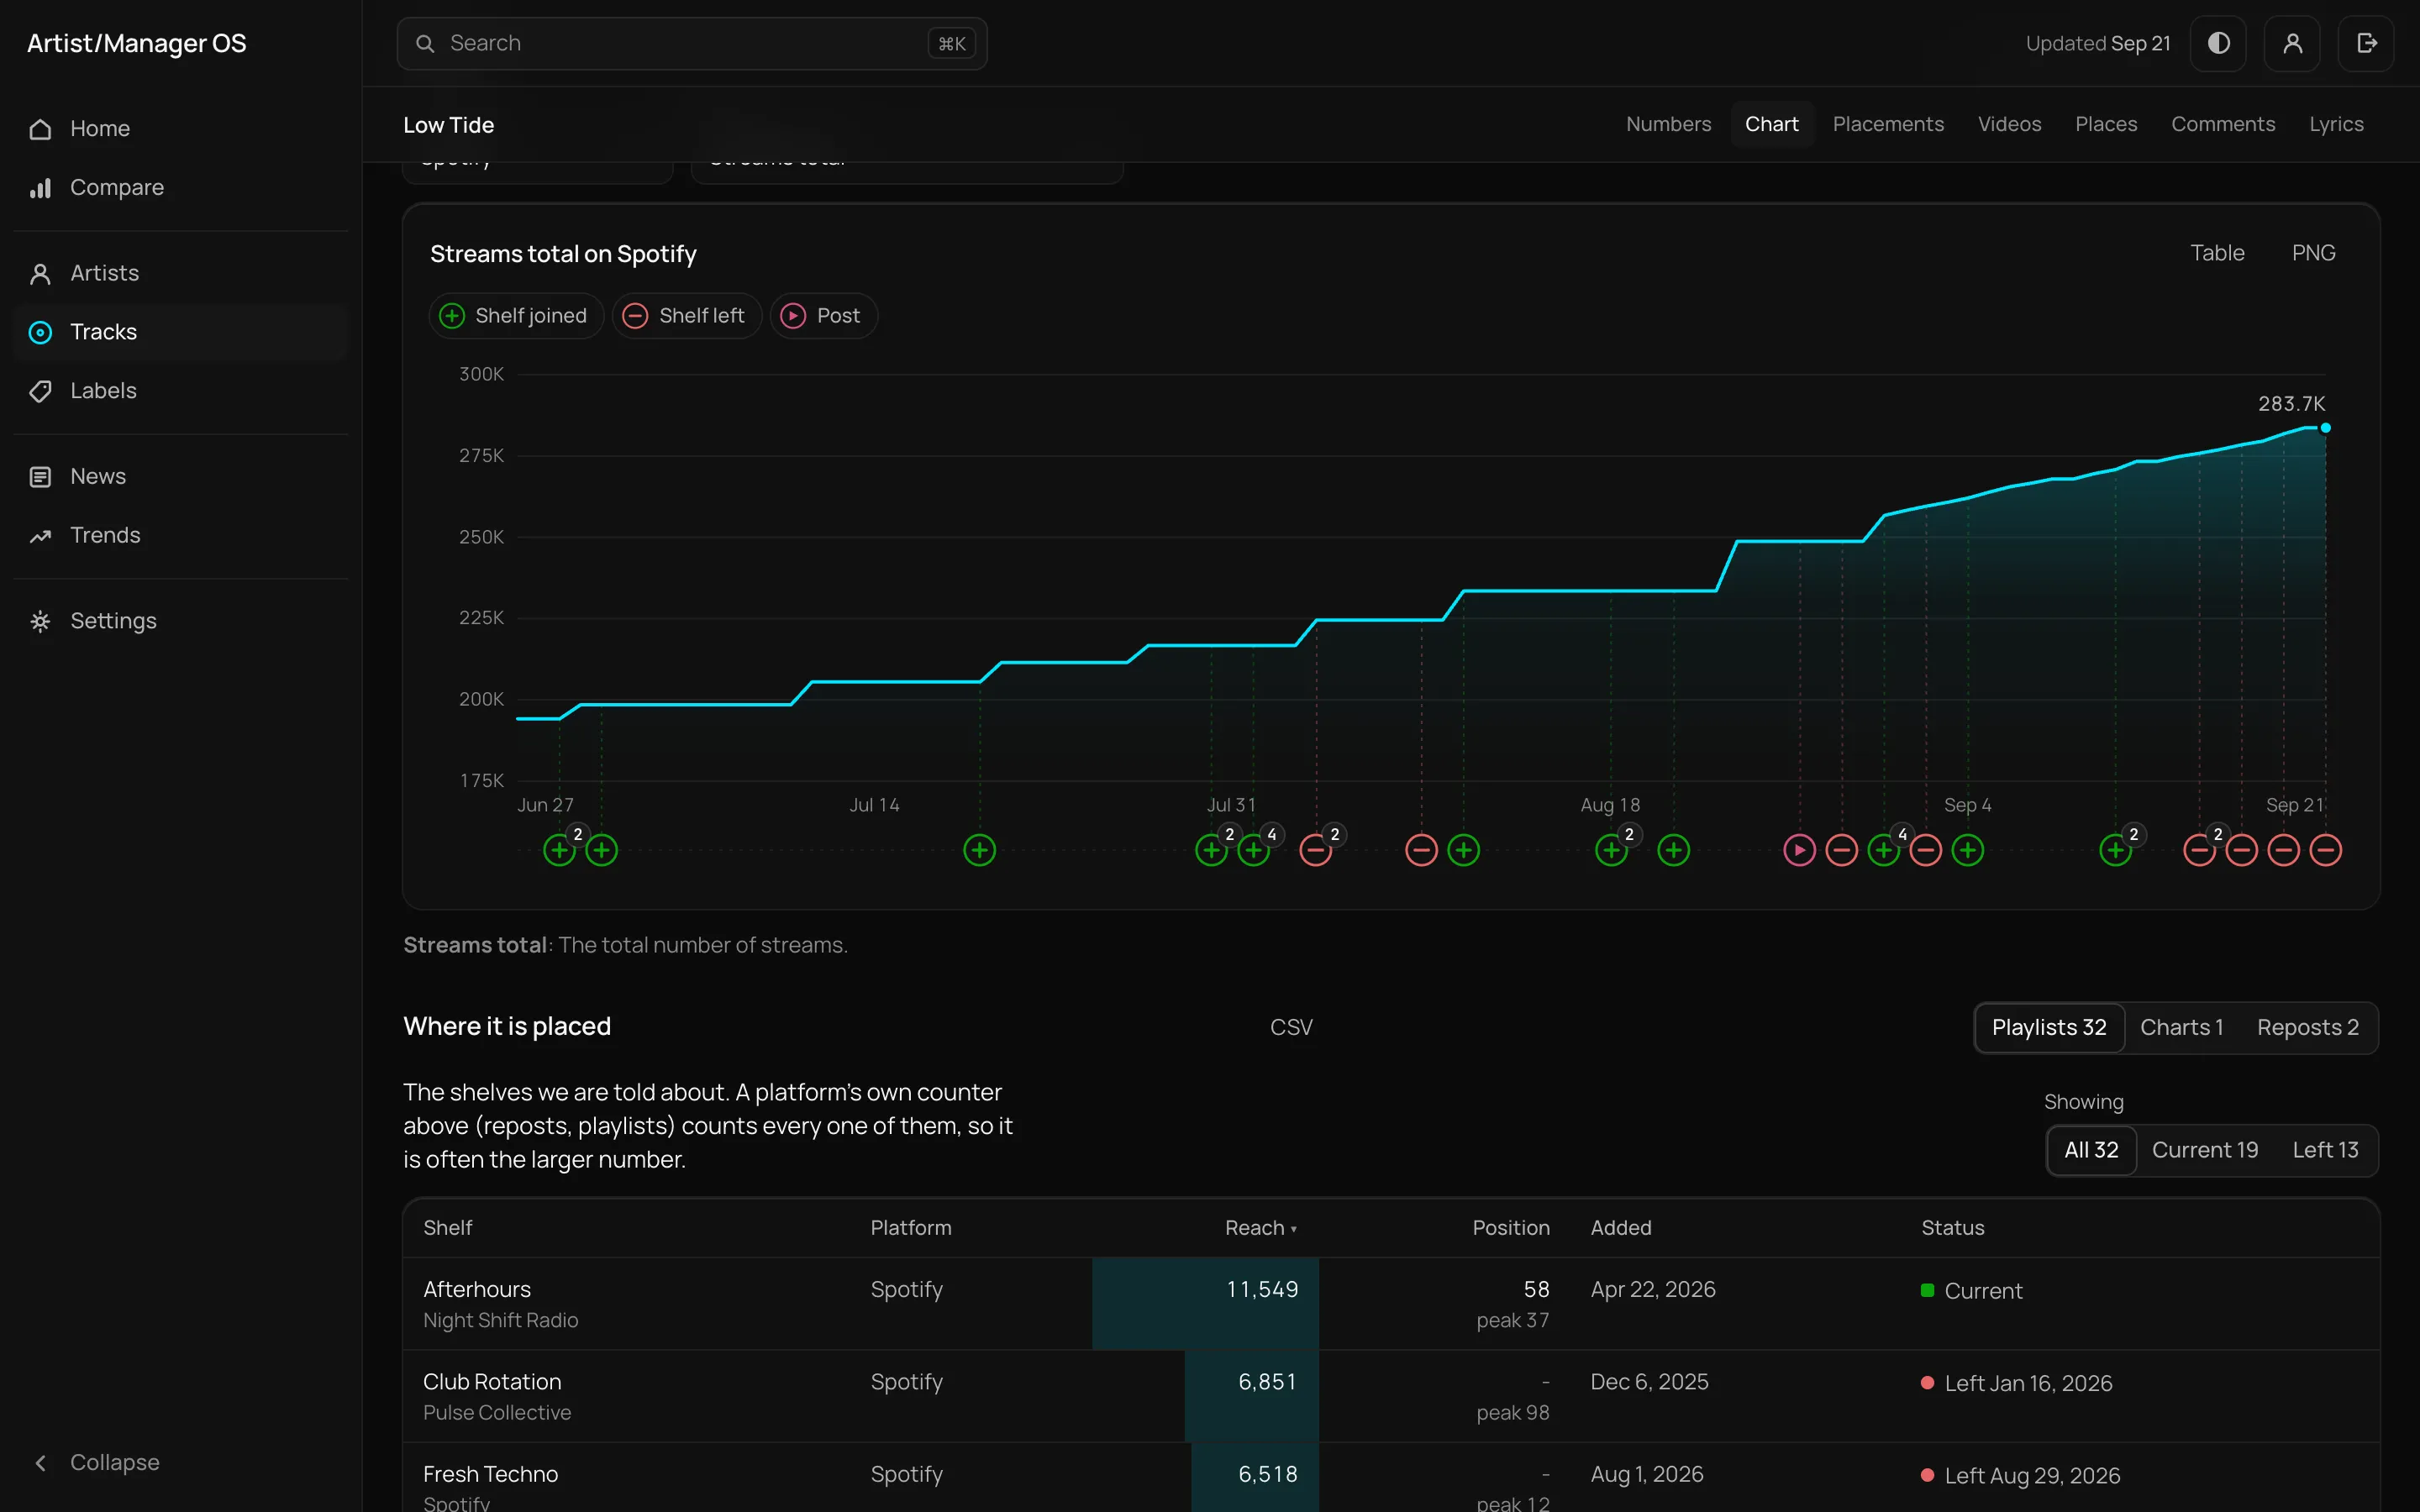The width and height of the screenshot is (2420, 1512).
Task: Select the Playlists 32 segment
Action: [2049, 1028]
